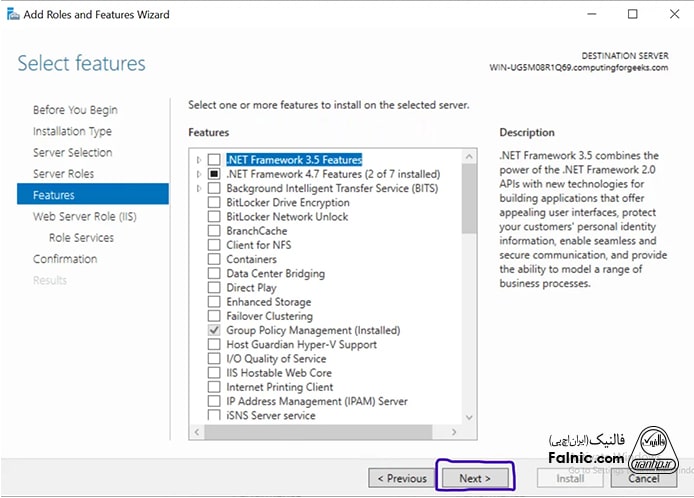The height and width of the screenshot is (498, 694).
Task: Tick the Failover Clustering checkbox
Action: click(x=214, y=316)
